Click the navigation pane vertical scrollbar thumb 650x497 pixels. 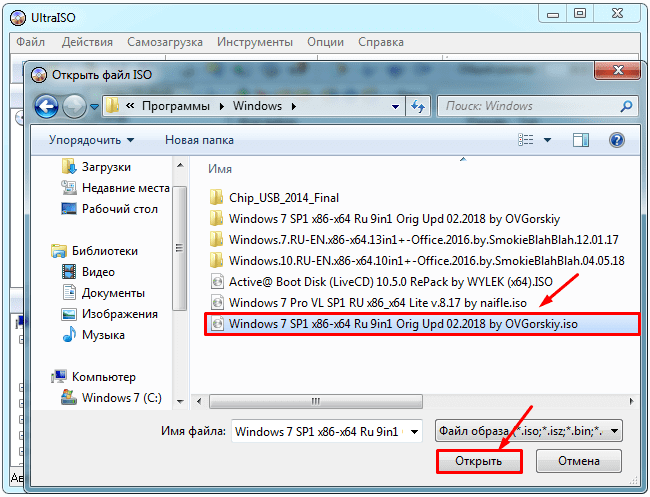click(179, 248)
